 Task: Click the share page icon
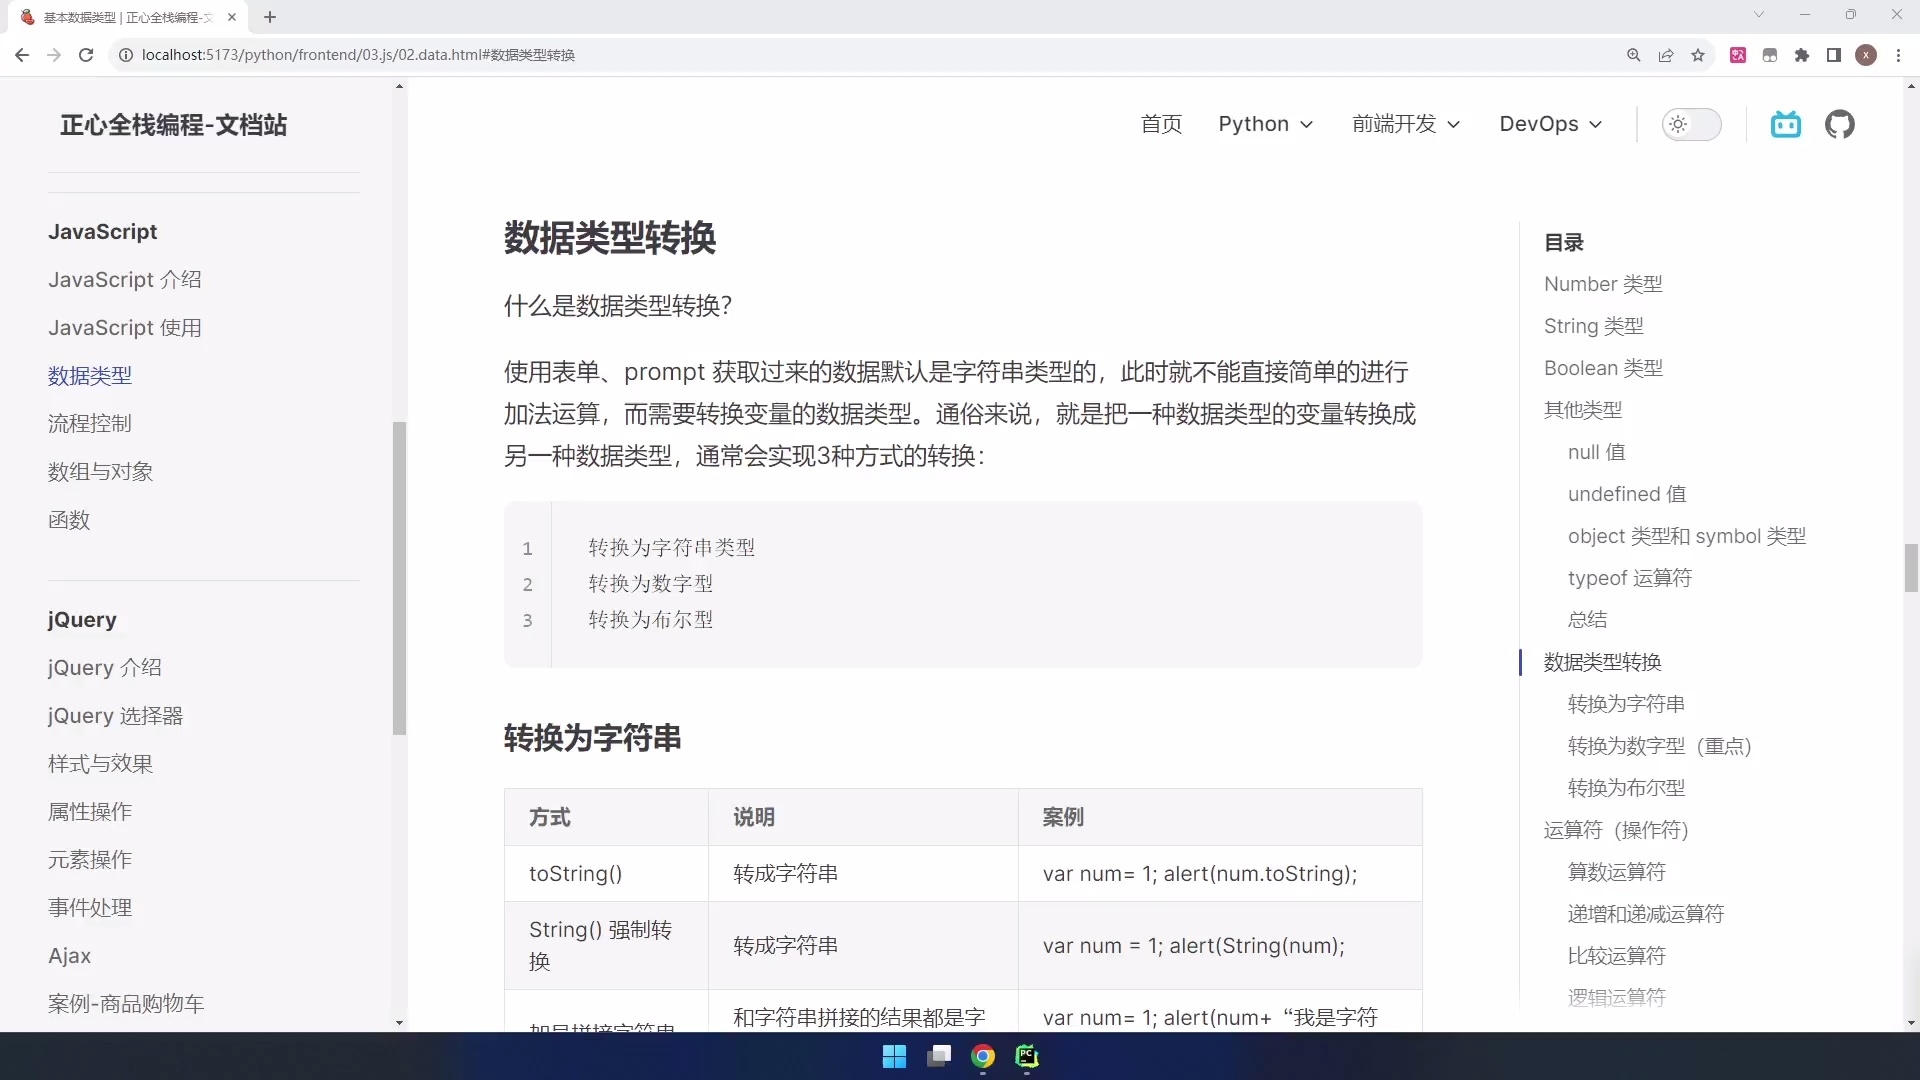(x=1666, y=55)
